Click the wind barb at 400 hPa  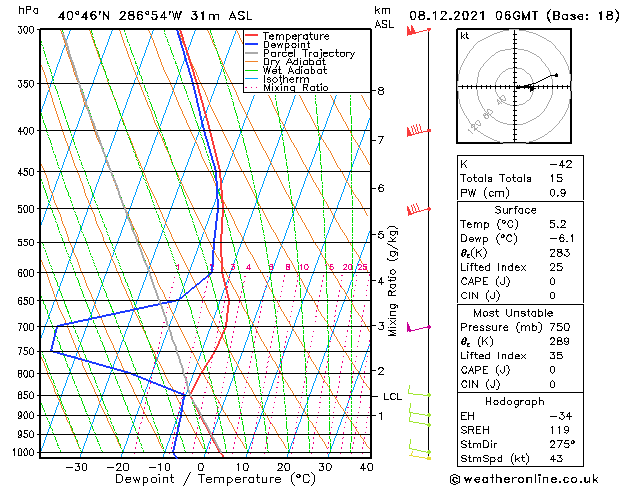pyautogui.click(x=418, y=130)
